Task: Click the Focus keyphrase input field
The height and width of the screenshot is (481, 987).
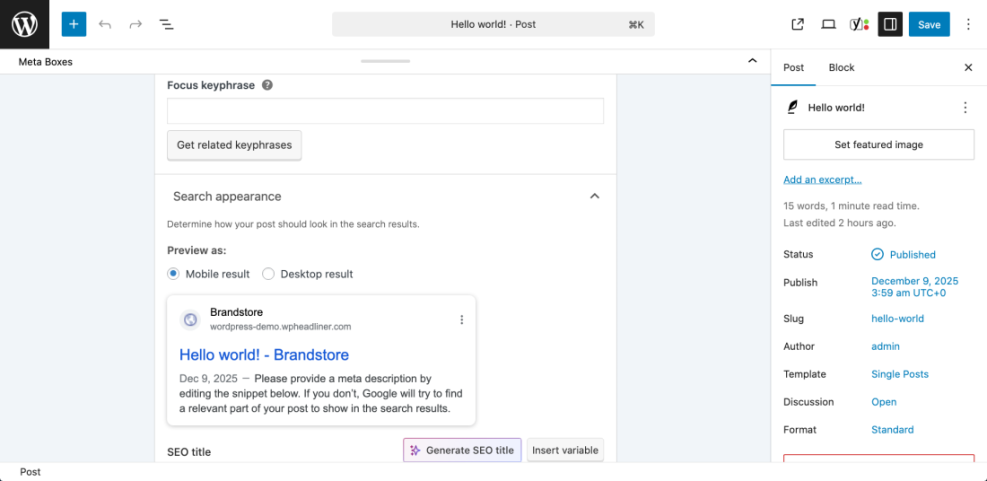Action: coord(385,111)
